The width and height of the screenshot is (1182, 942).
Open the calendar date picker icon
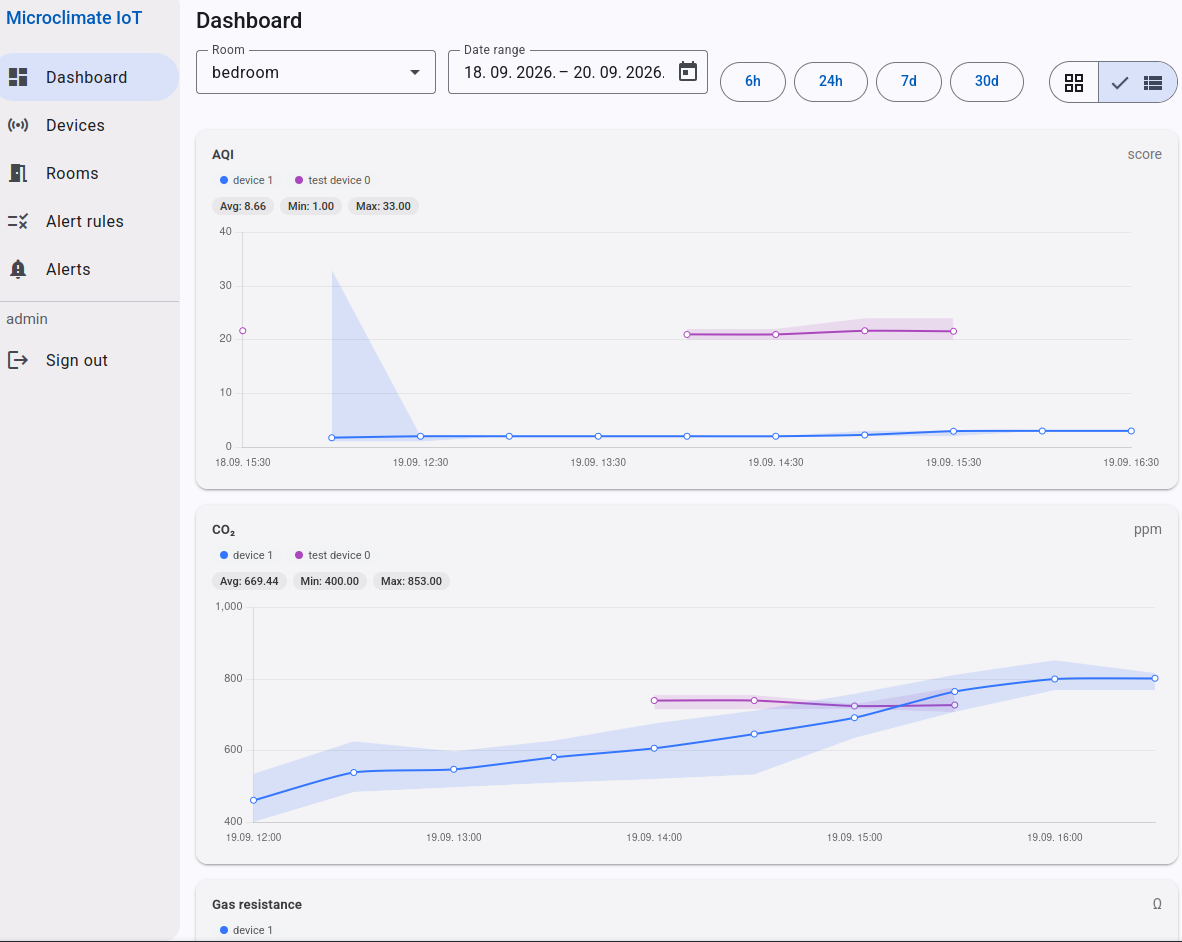pos(687,72)
